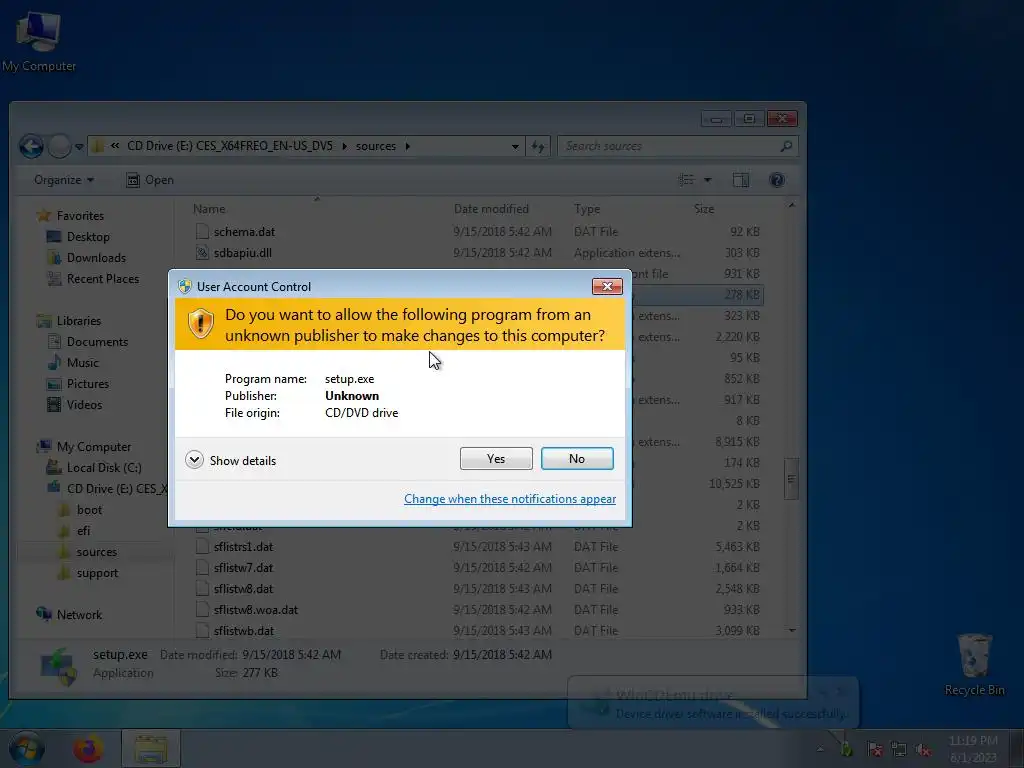Click Yes in User Account Control dialog
1024x768 pixels.
click(x=496, y=458)
